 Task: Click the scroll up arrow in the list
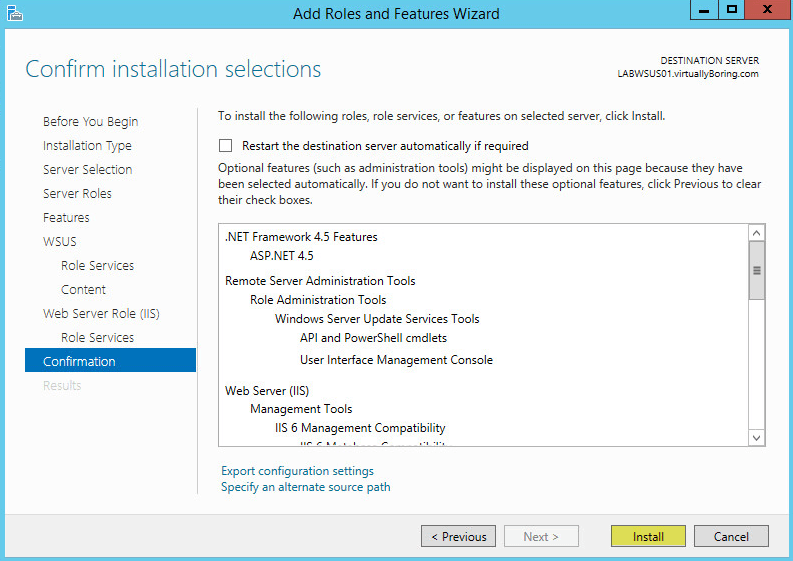pos(757,233)
